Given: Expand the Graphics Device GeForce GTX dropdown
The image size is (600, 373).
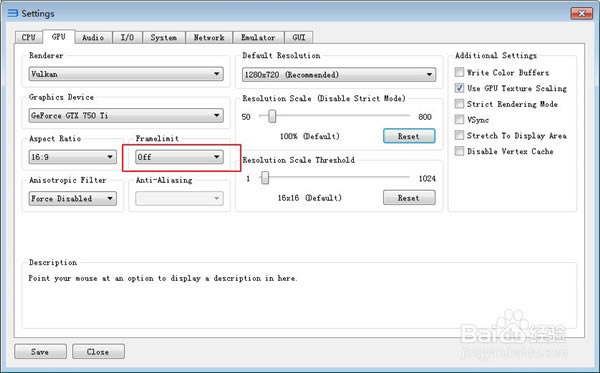Looking at the screenshot, I should (x=126, y=115).
